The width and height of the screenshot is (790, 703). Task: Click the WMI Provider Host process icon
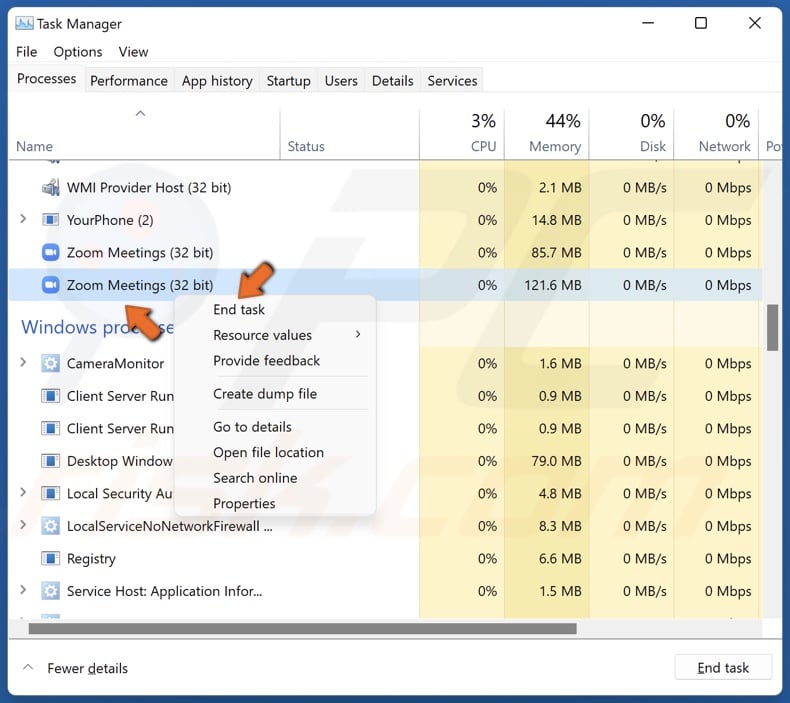tap(50, 187)
